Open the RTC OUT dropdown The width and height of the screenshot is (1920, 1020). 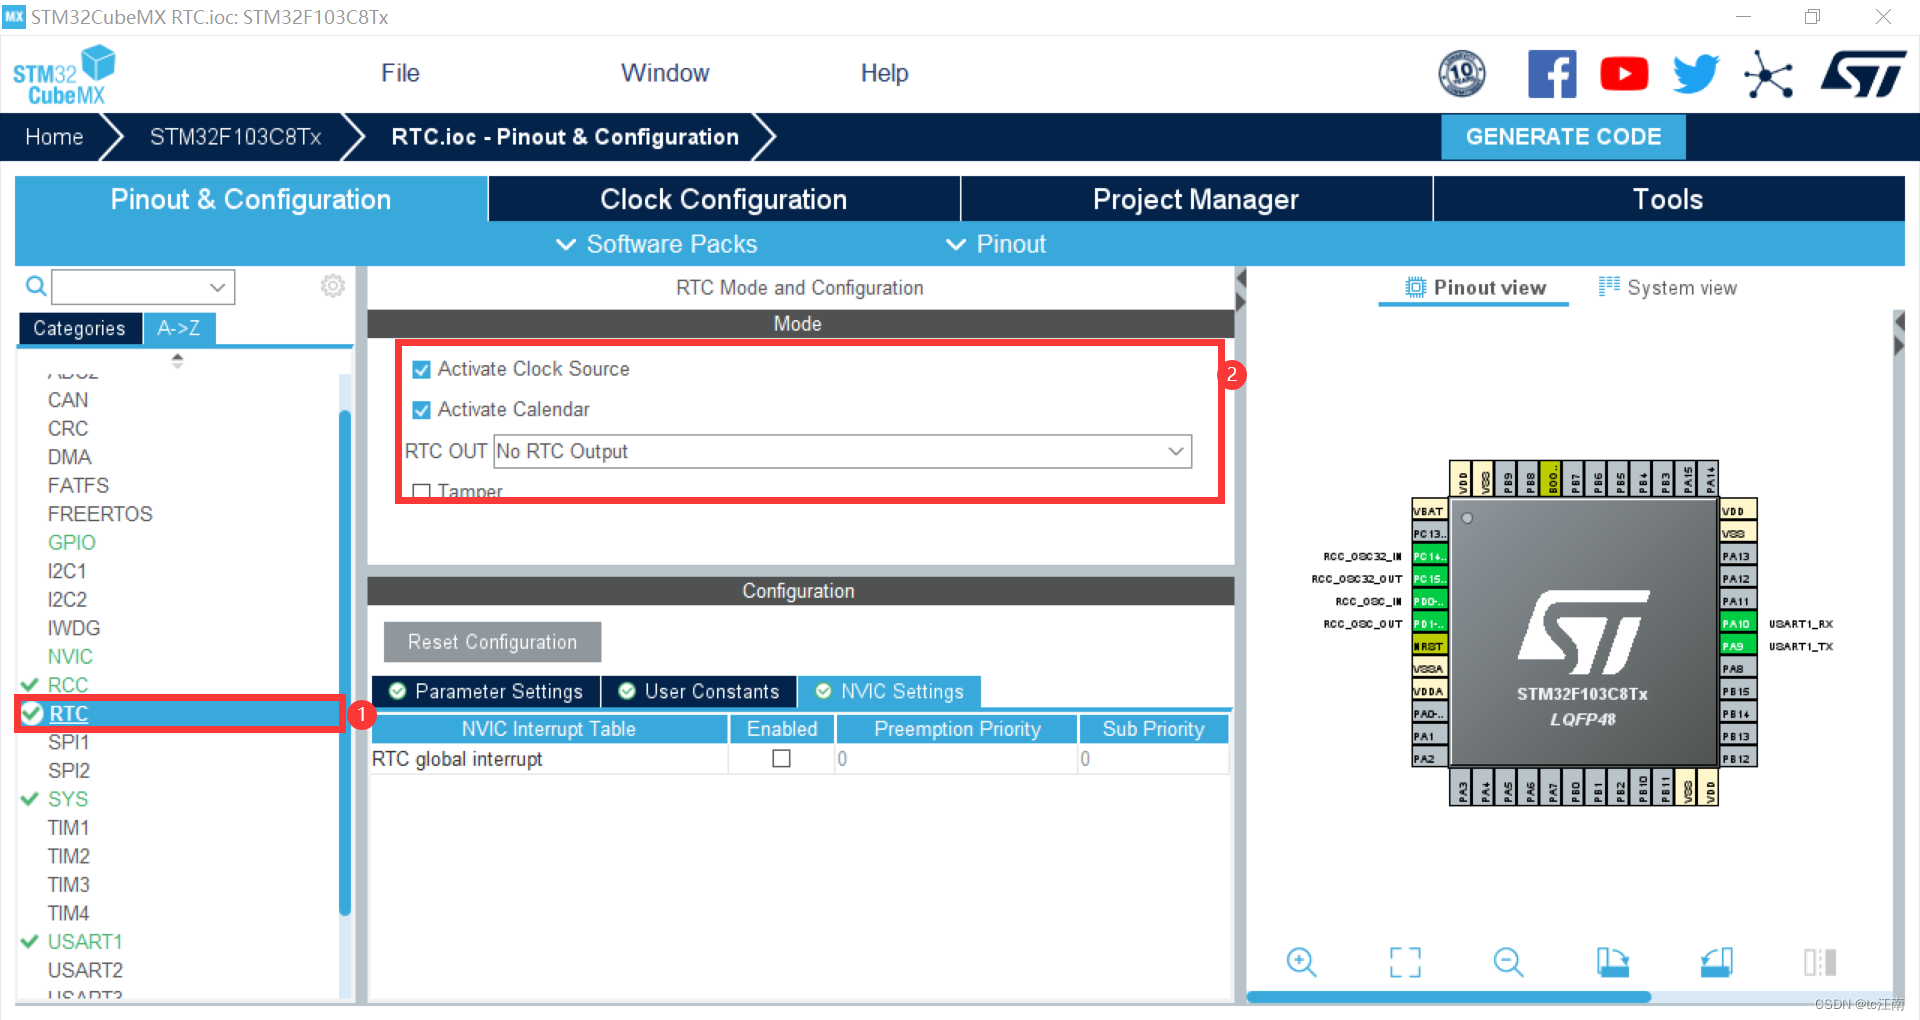tap(842, 451)
